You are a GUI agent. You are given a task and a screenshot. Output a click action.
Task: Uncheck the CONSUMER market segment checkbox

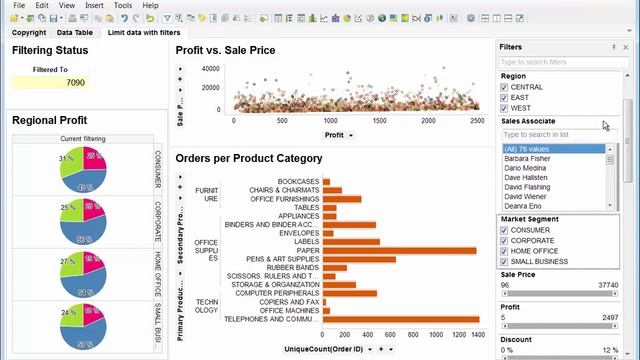click(504, 230)
